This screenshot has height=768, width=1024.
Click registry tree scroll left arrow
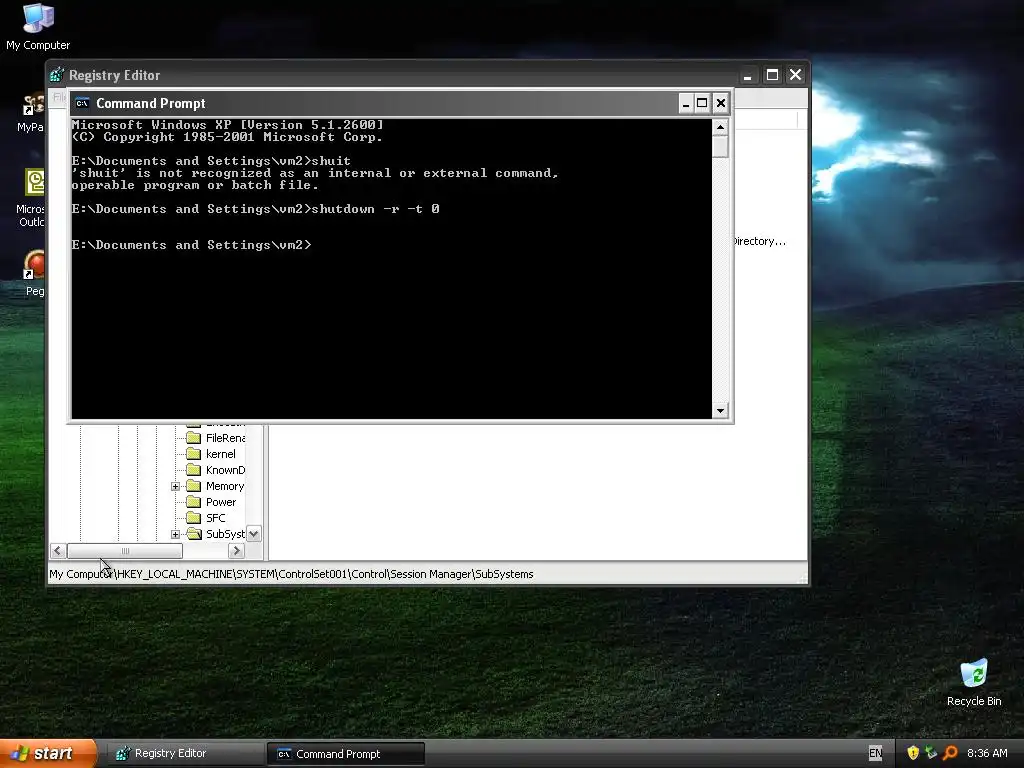[57, 551]
